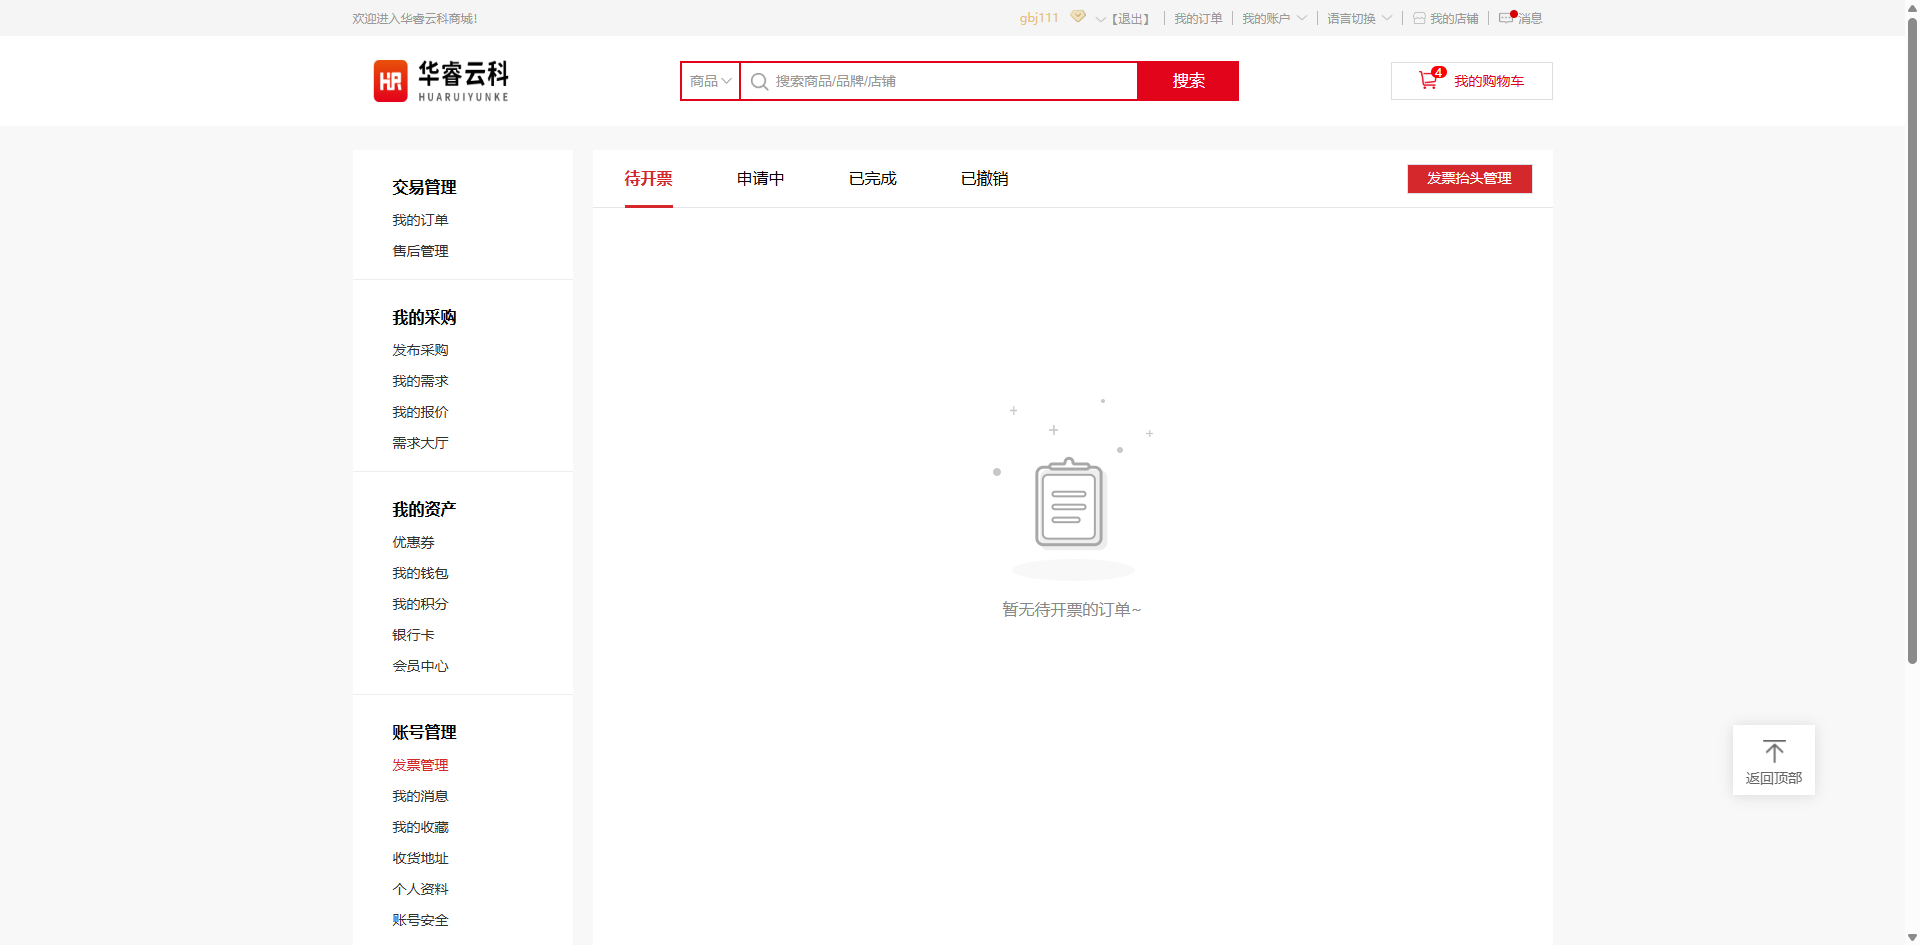Screen dimensions: 1920x945
Task: Click the gold member badge icon
Action: coord(1078,17)
